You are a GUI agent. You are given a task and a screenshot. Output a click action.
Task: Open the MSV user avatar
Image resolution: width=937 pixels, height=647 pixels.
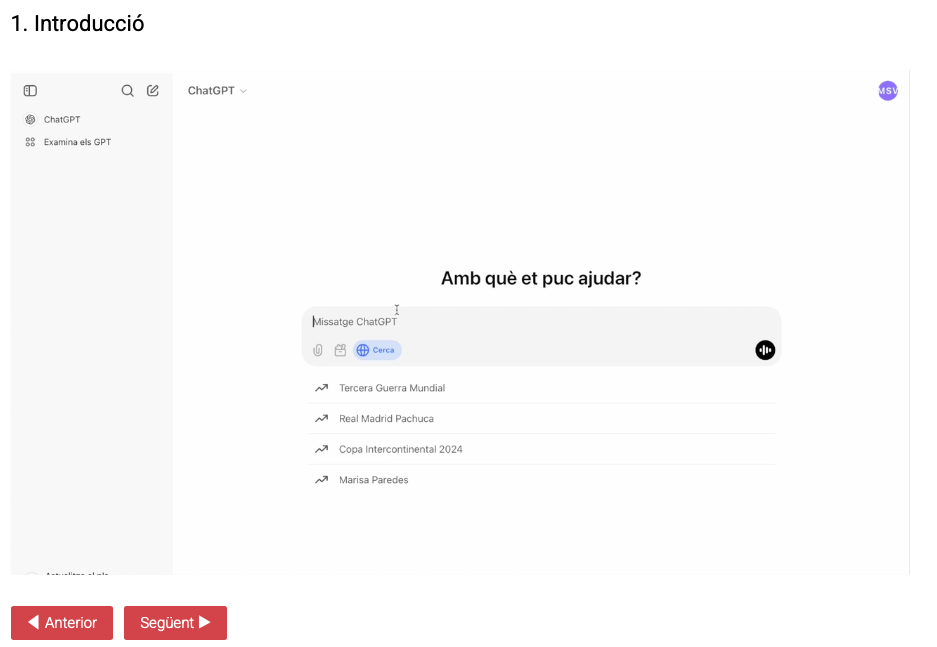coord(887,91)
